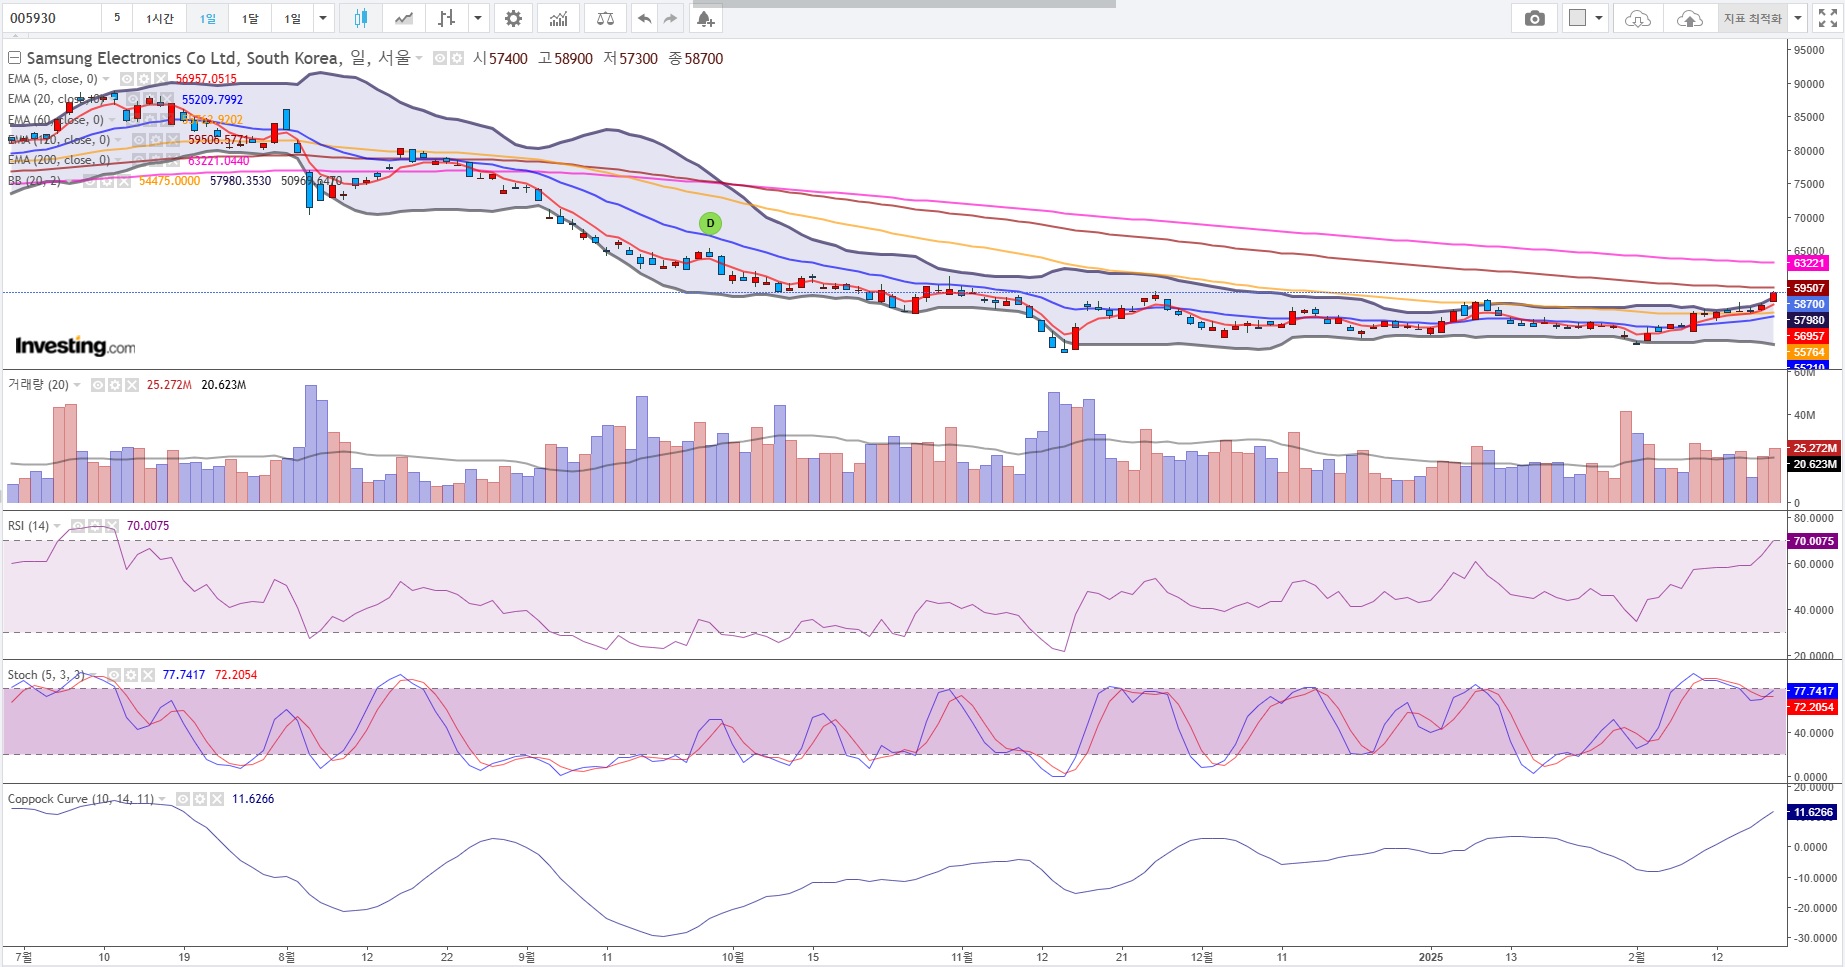Open Coppock Curve settings gear
This screenshot has height=967, width=1845.
coord(199,799)
